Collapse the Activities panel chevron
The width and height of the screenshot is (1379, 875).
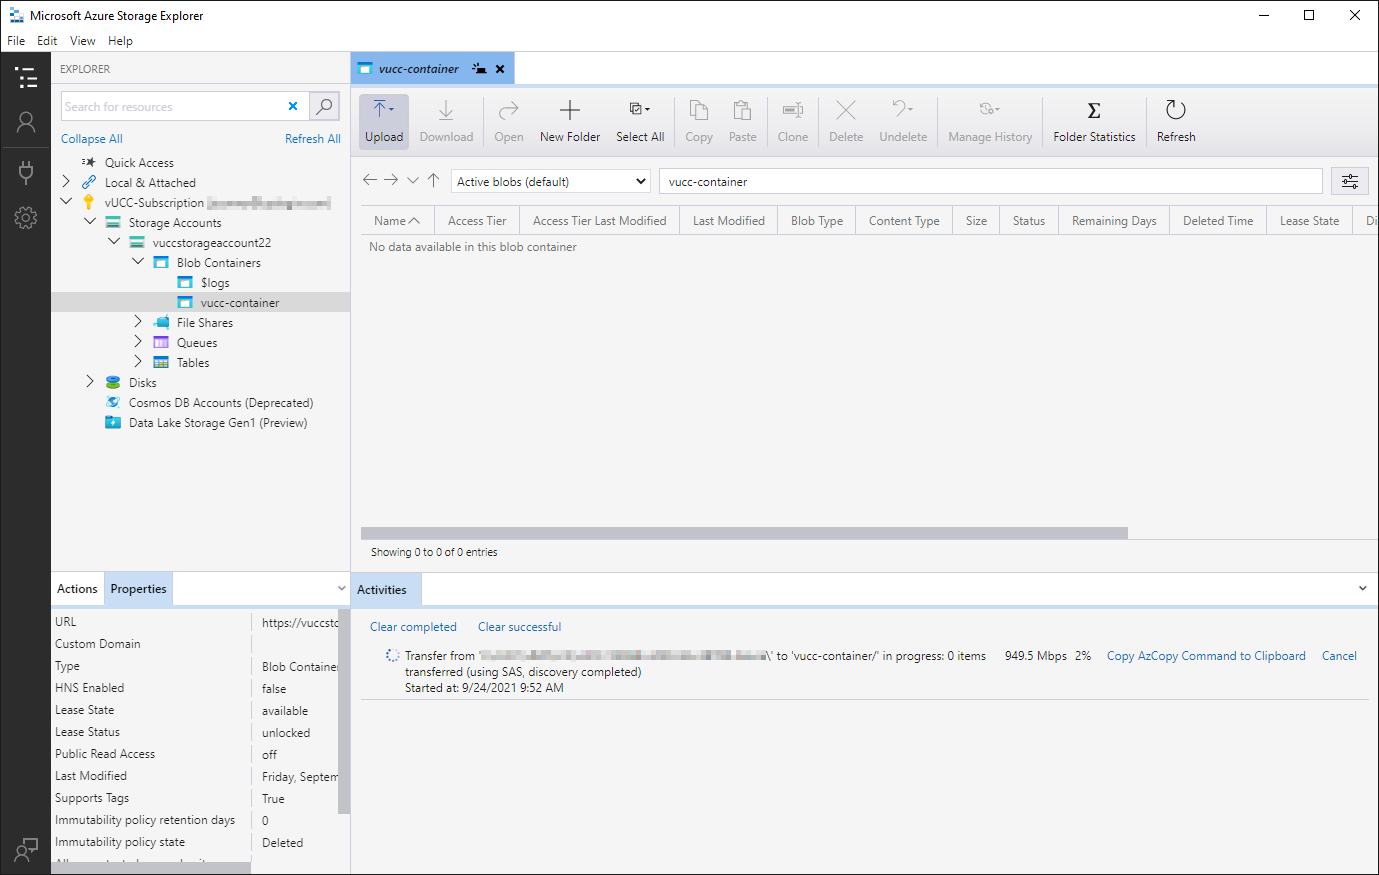[x=1362, y=589]
